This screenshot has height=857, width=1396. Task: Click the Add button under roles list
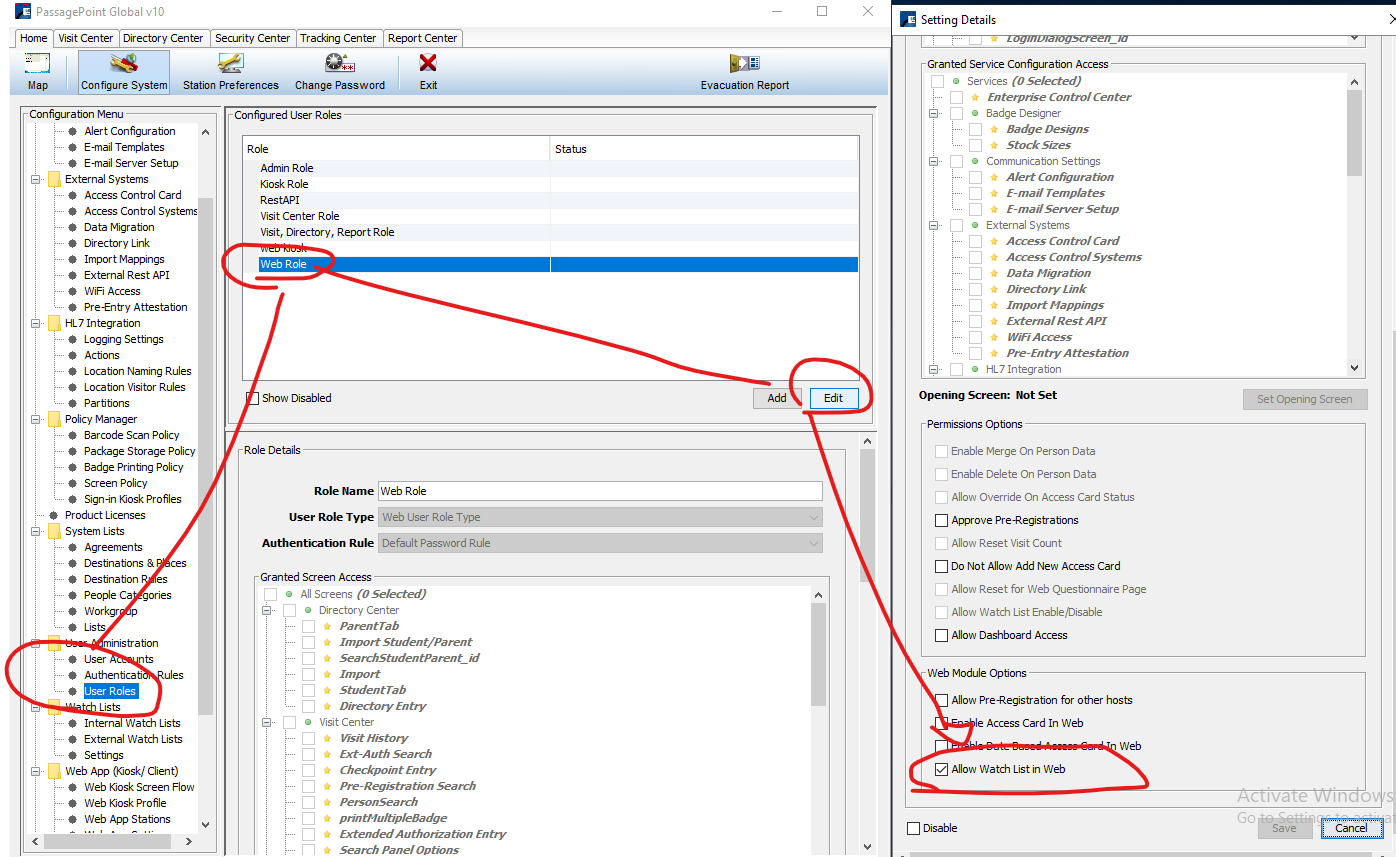777,398
